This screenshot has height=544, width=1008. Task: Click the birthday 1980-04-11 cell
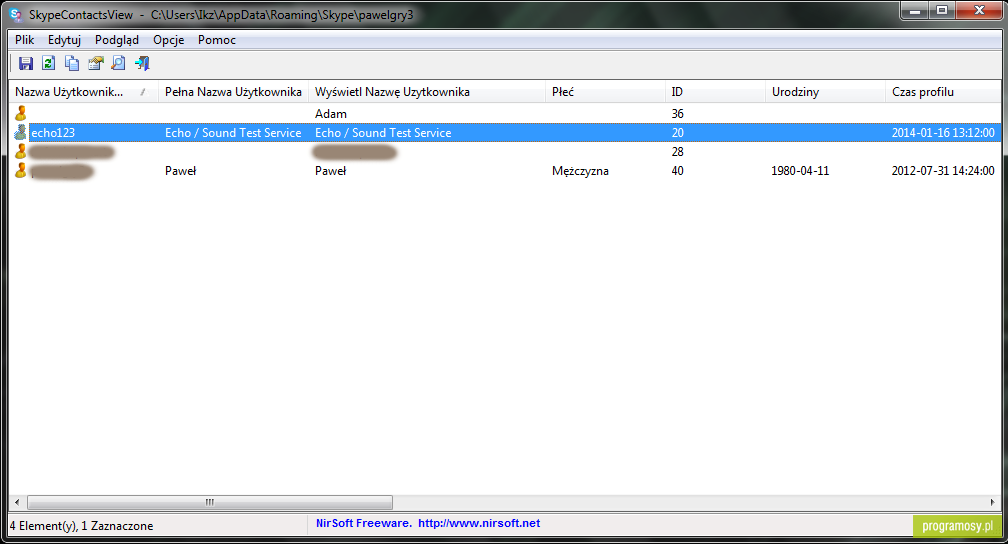tap(800, 171)
